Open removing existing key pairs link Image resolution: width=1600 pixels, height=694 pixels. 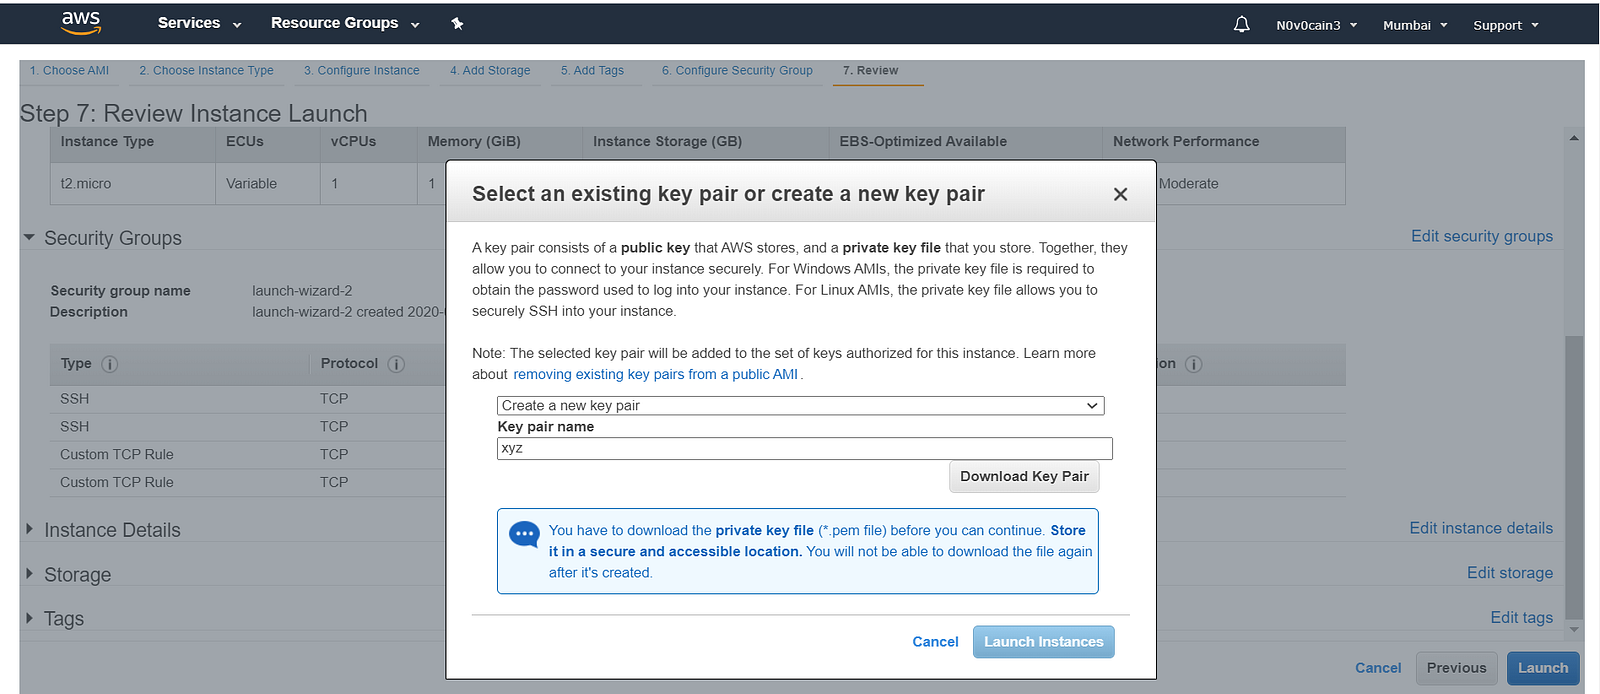tap(655, 374)
